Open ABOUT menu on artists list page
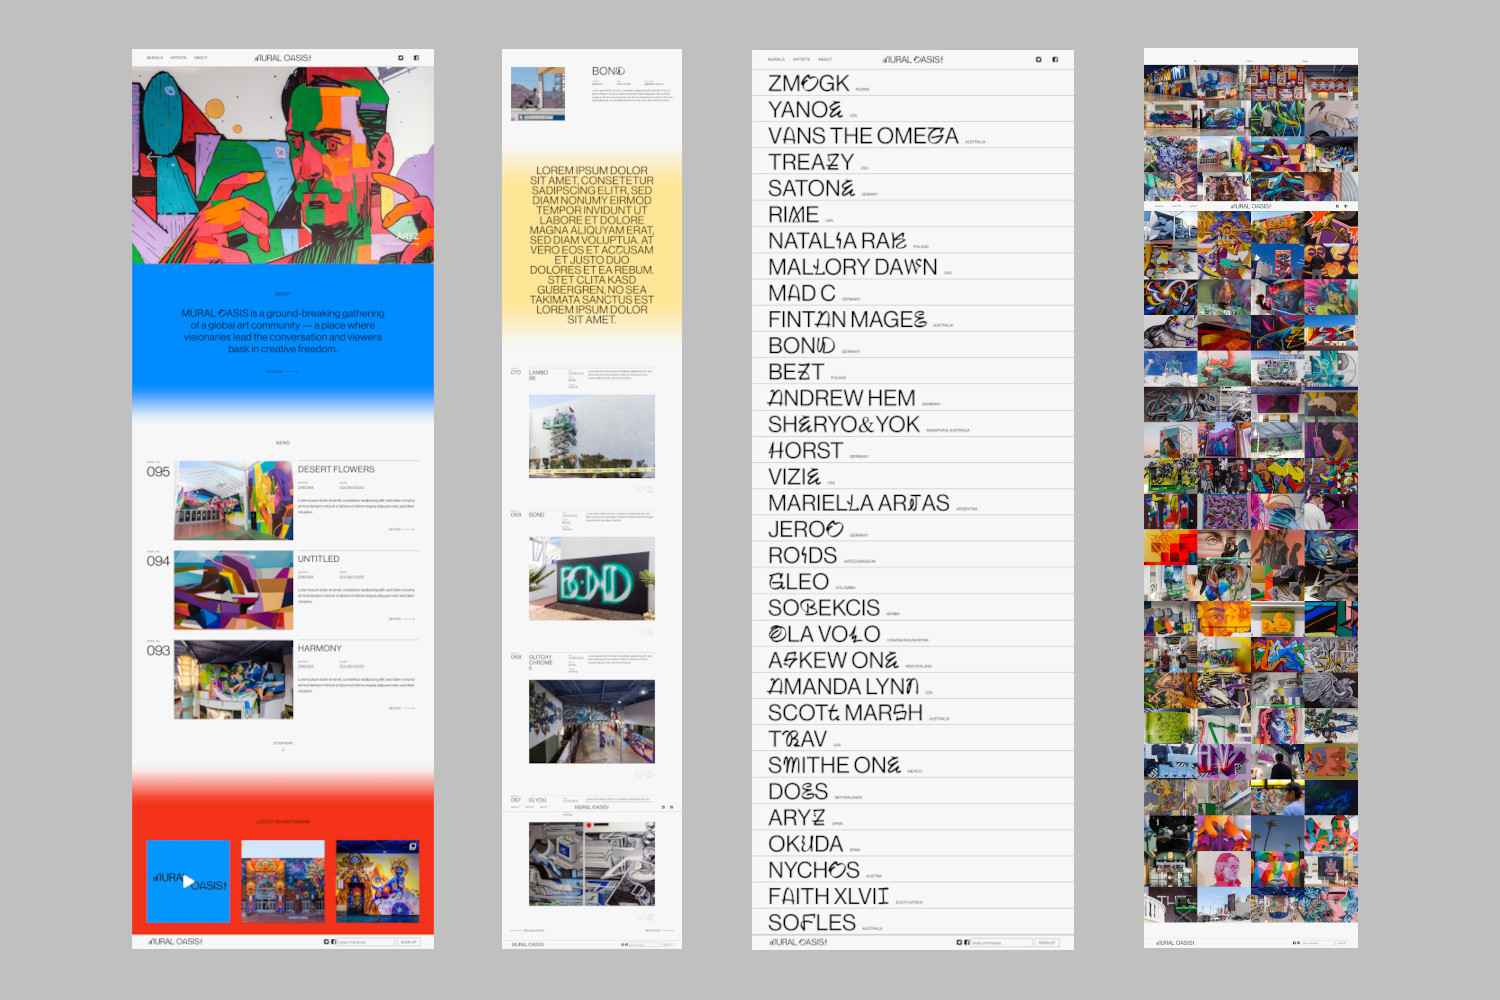This screenshot has height=1000, width=1500. (825, 59)
